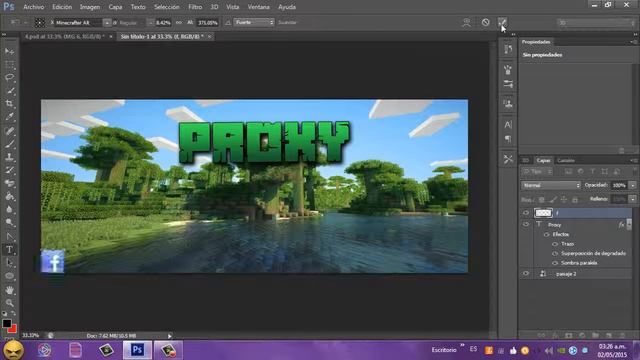Select the Rectangular Marquee tool

pos(9,64)
